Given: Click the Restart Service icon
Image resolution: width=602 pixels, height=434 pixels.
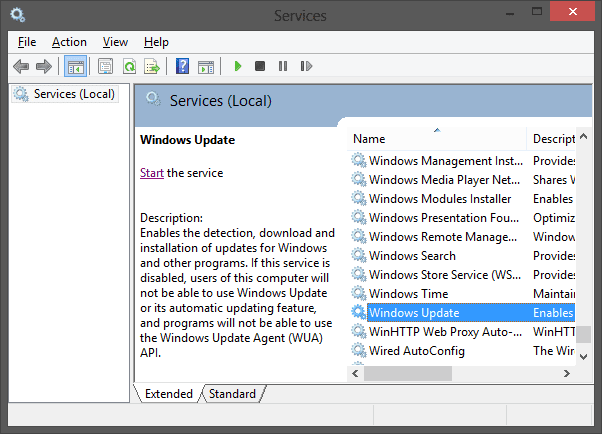Looking at the screenshot, I should click(x=306, y=66).
